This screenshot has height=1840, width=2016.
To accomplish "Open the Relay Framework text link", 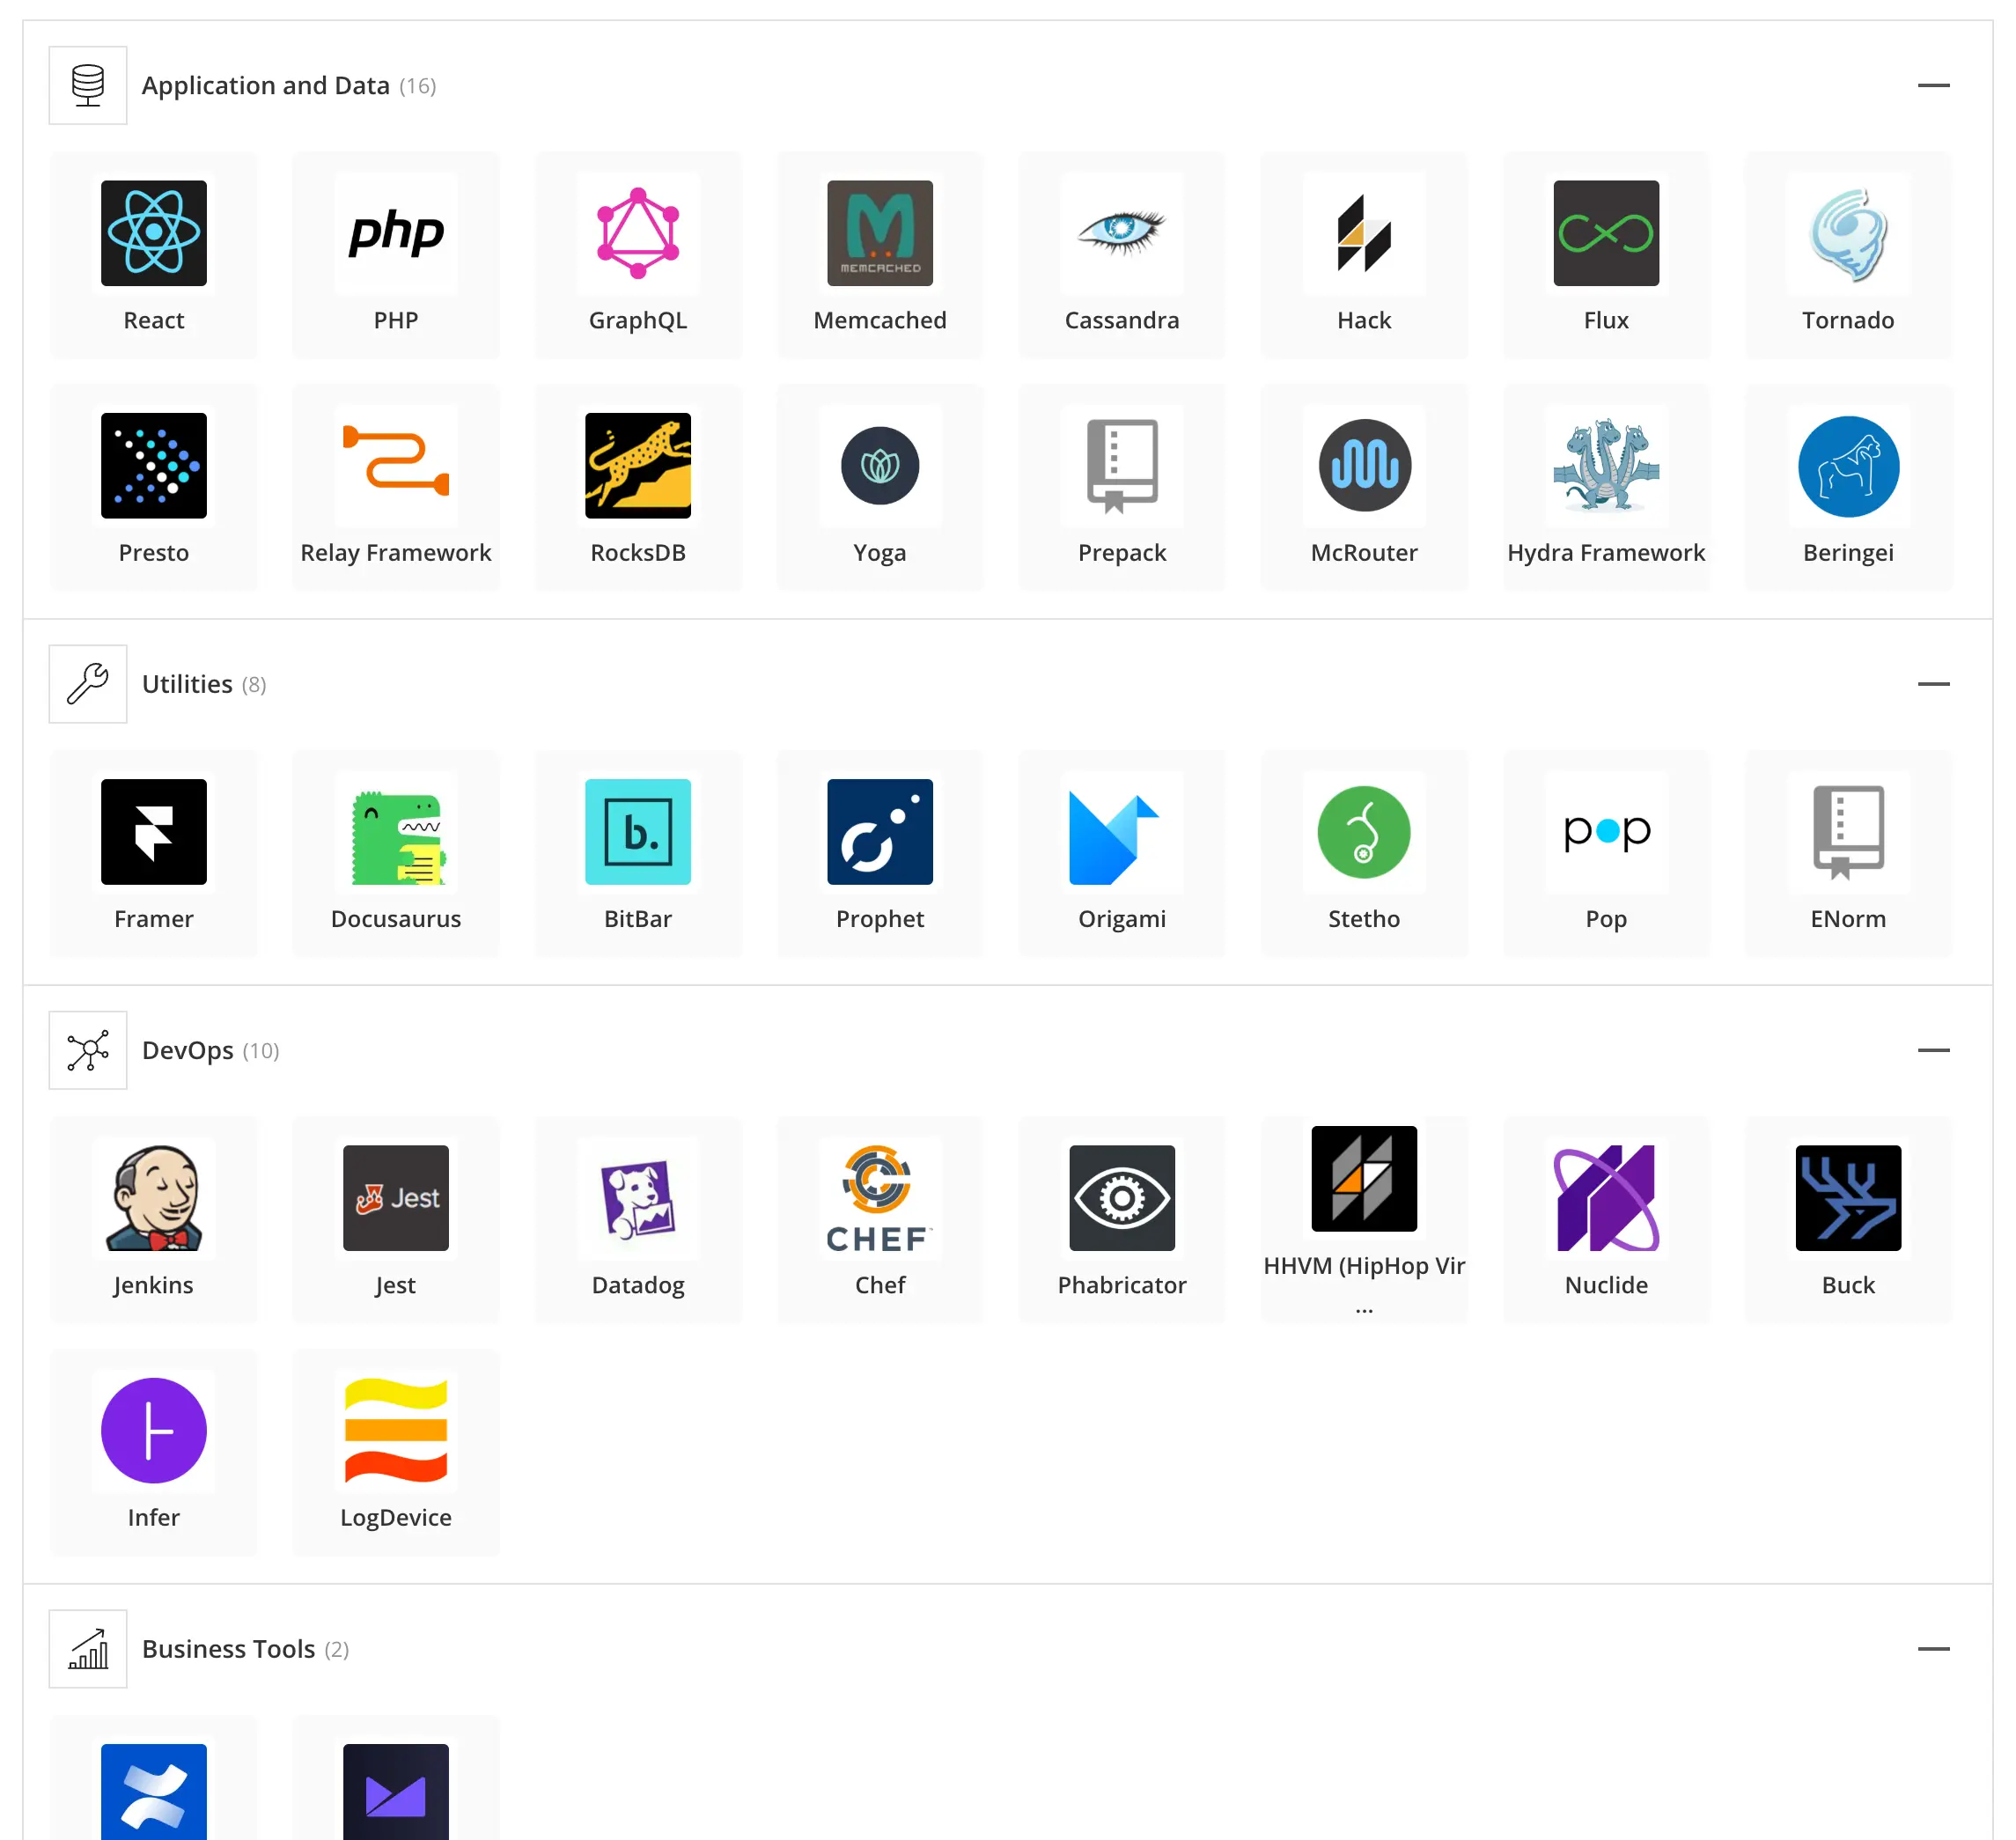I will [395, 553].
